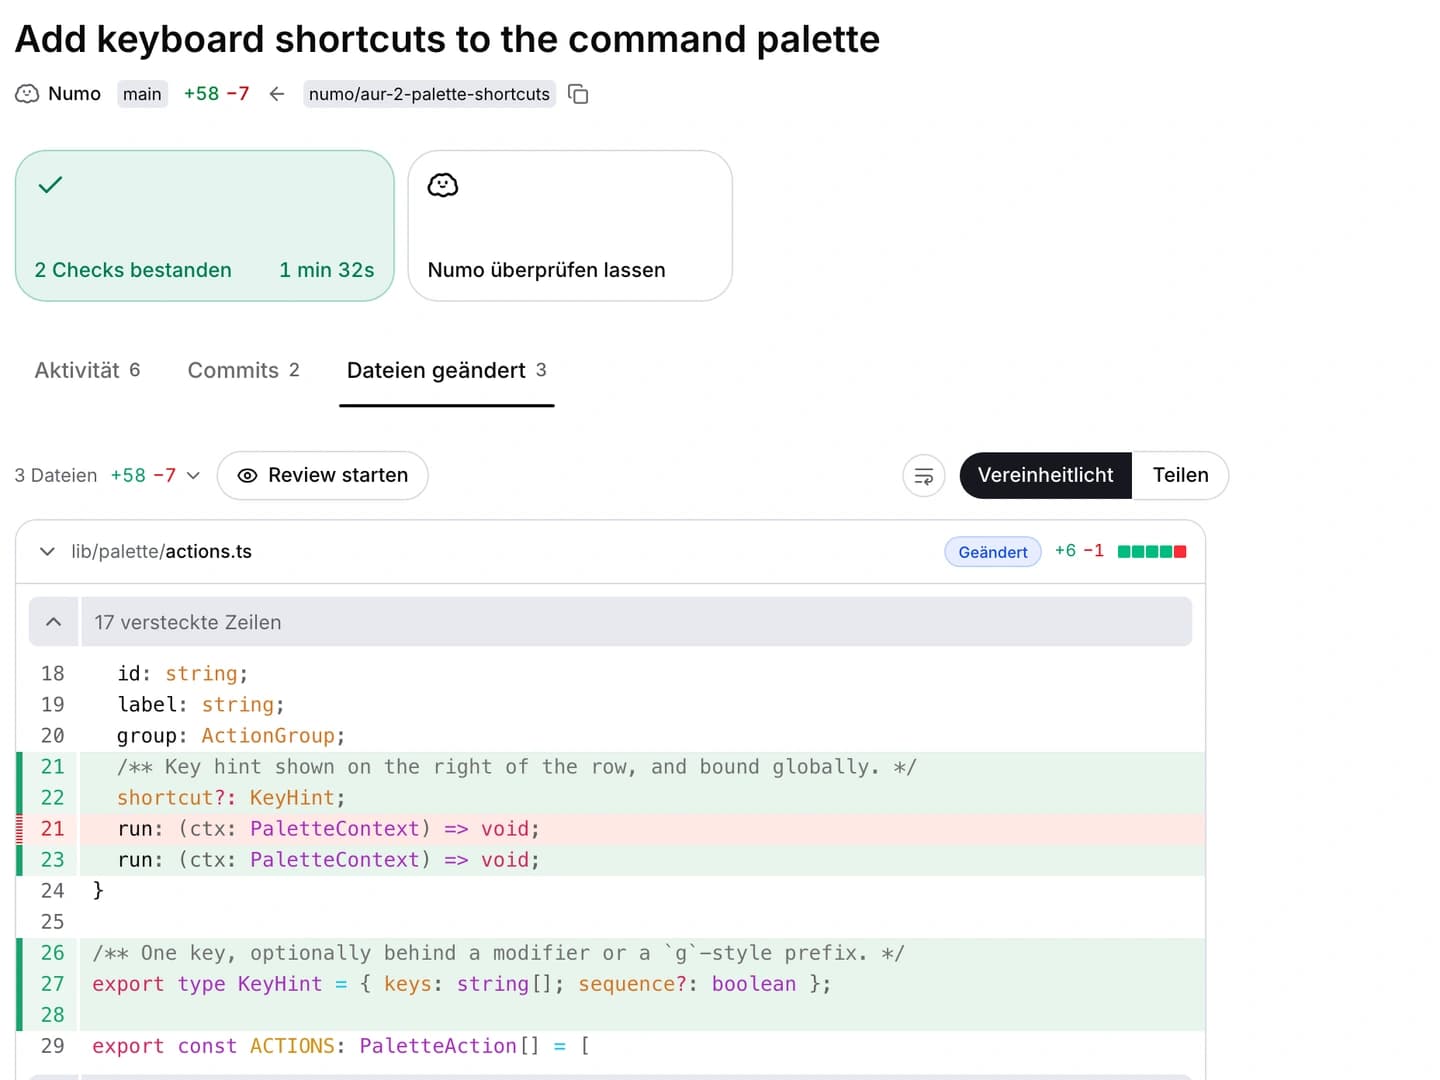Click added line number 22
The width and height of the screenshot is (1440, 1080).
pyautogui.click(x=52, y=798)
